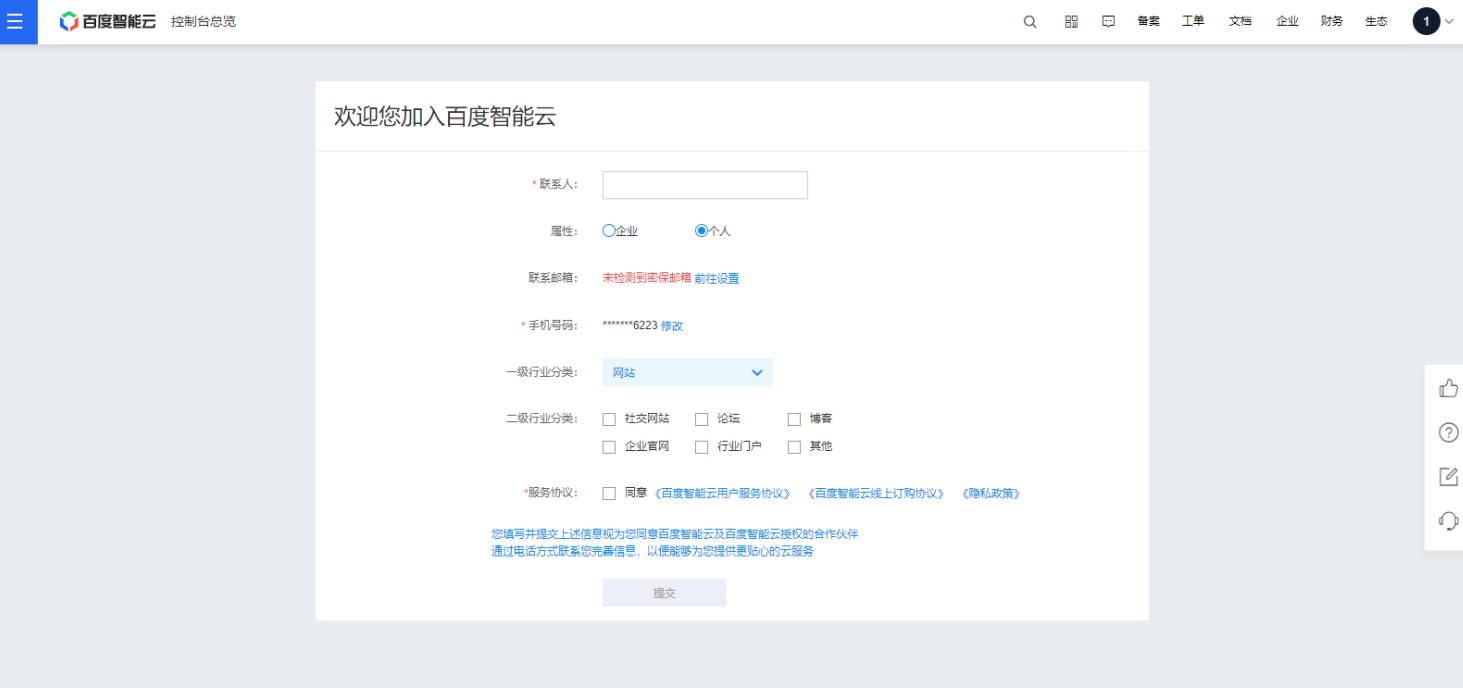Tick the 同意 service agreement checkbox
Screen dimensions: 1463x688
click(609, 493)
